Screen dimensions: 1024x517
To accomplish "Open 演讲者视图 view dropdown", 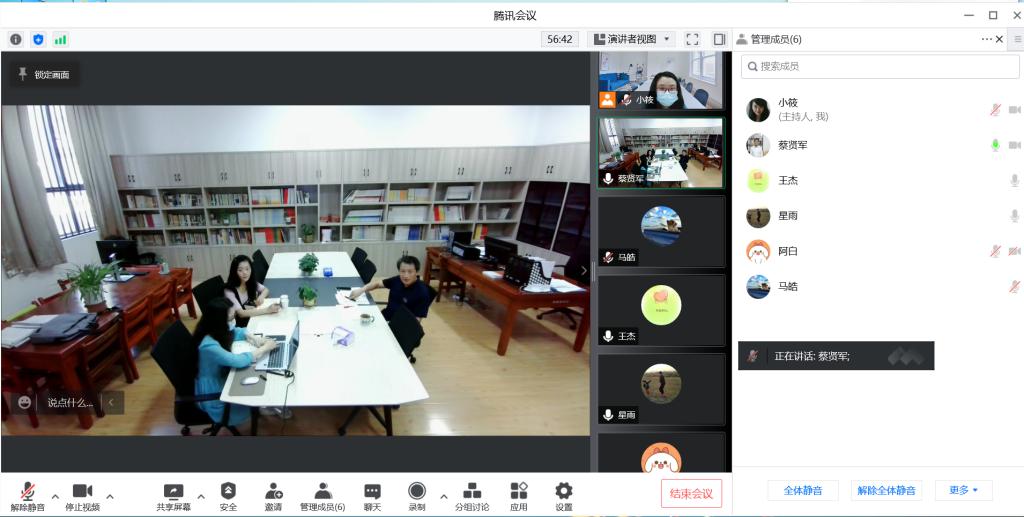I will pos(632,39).
